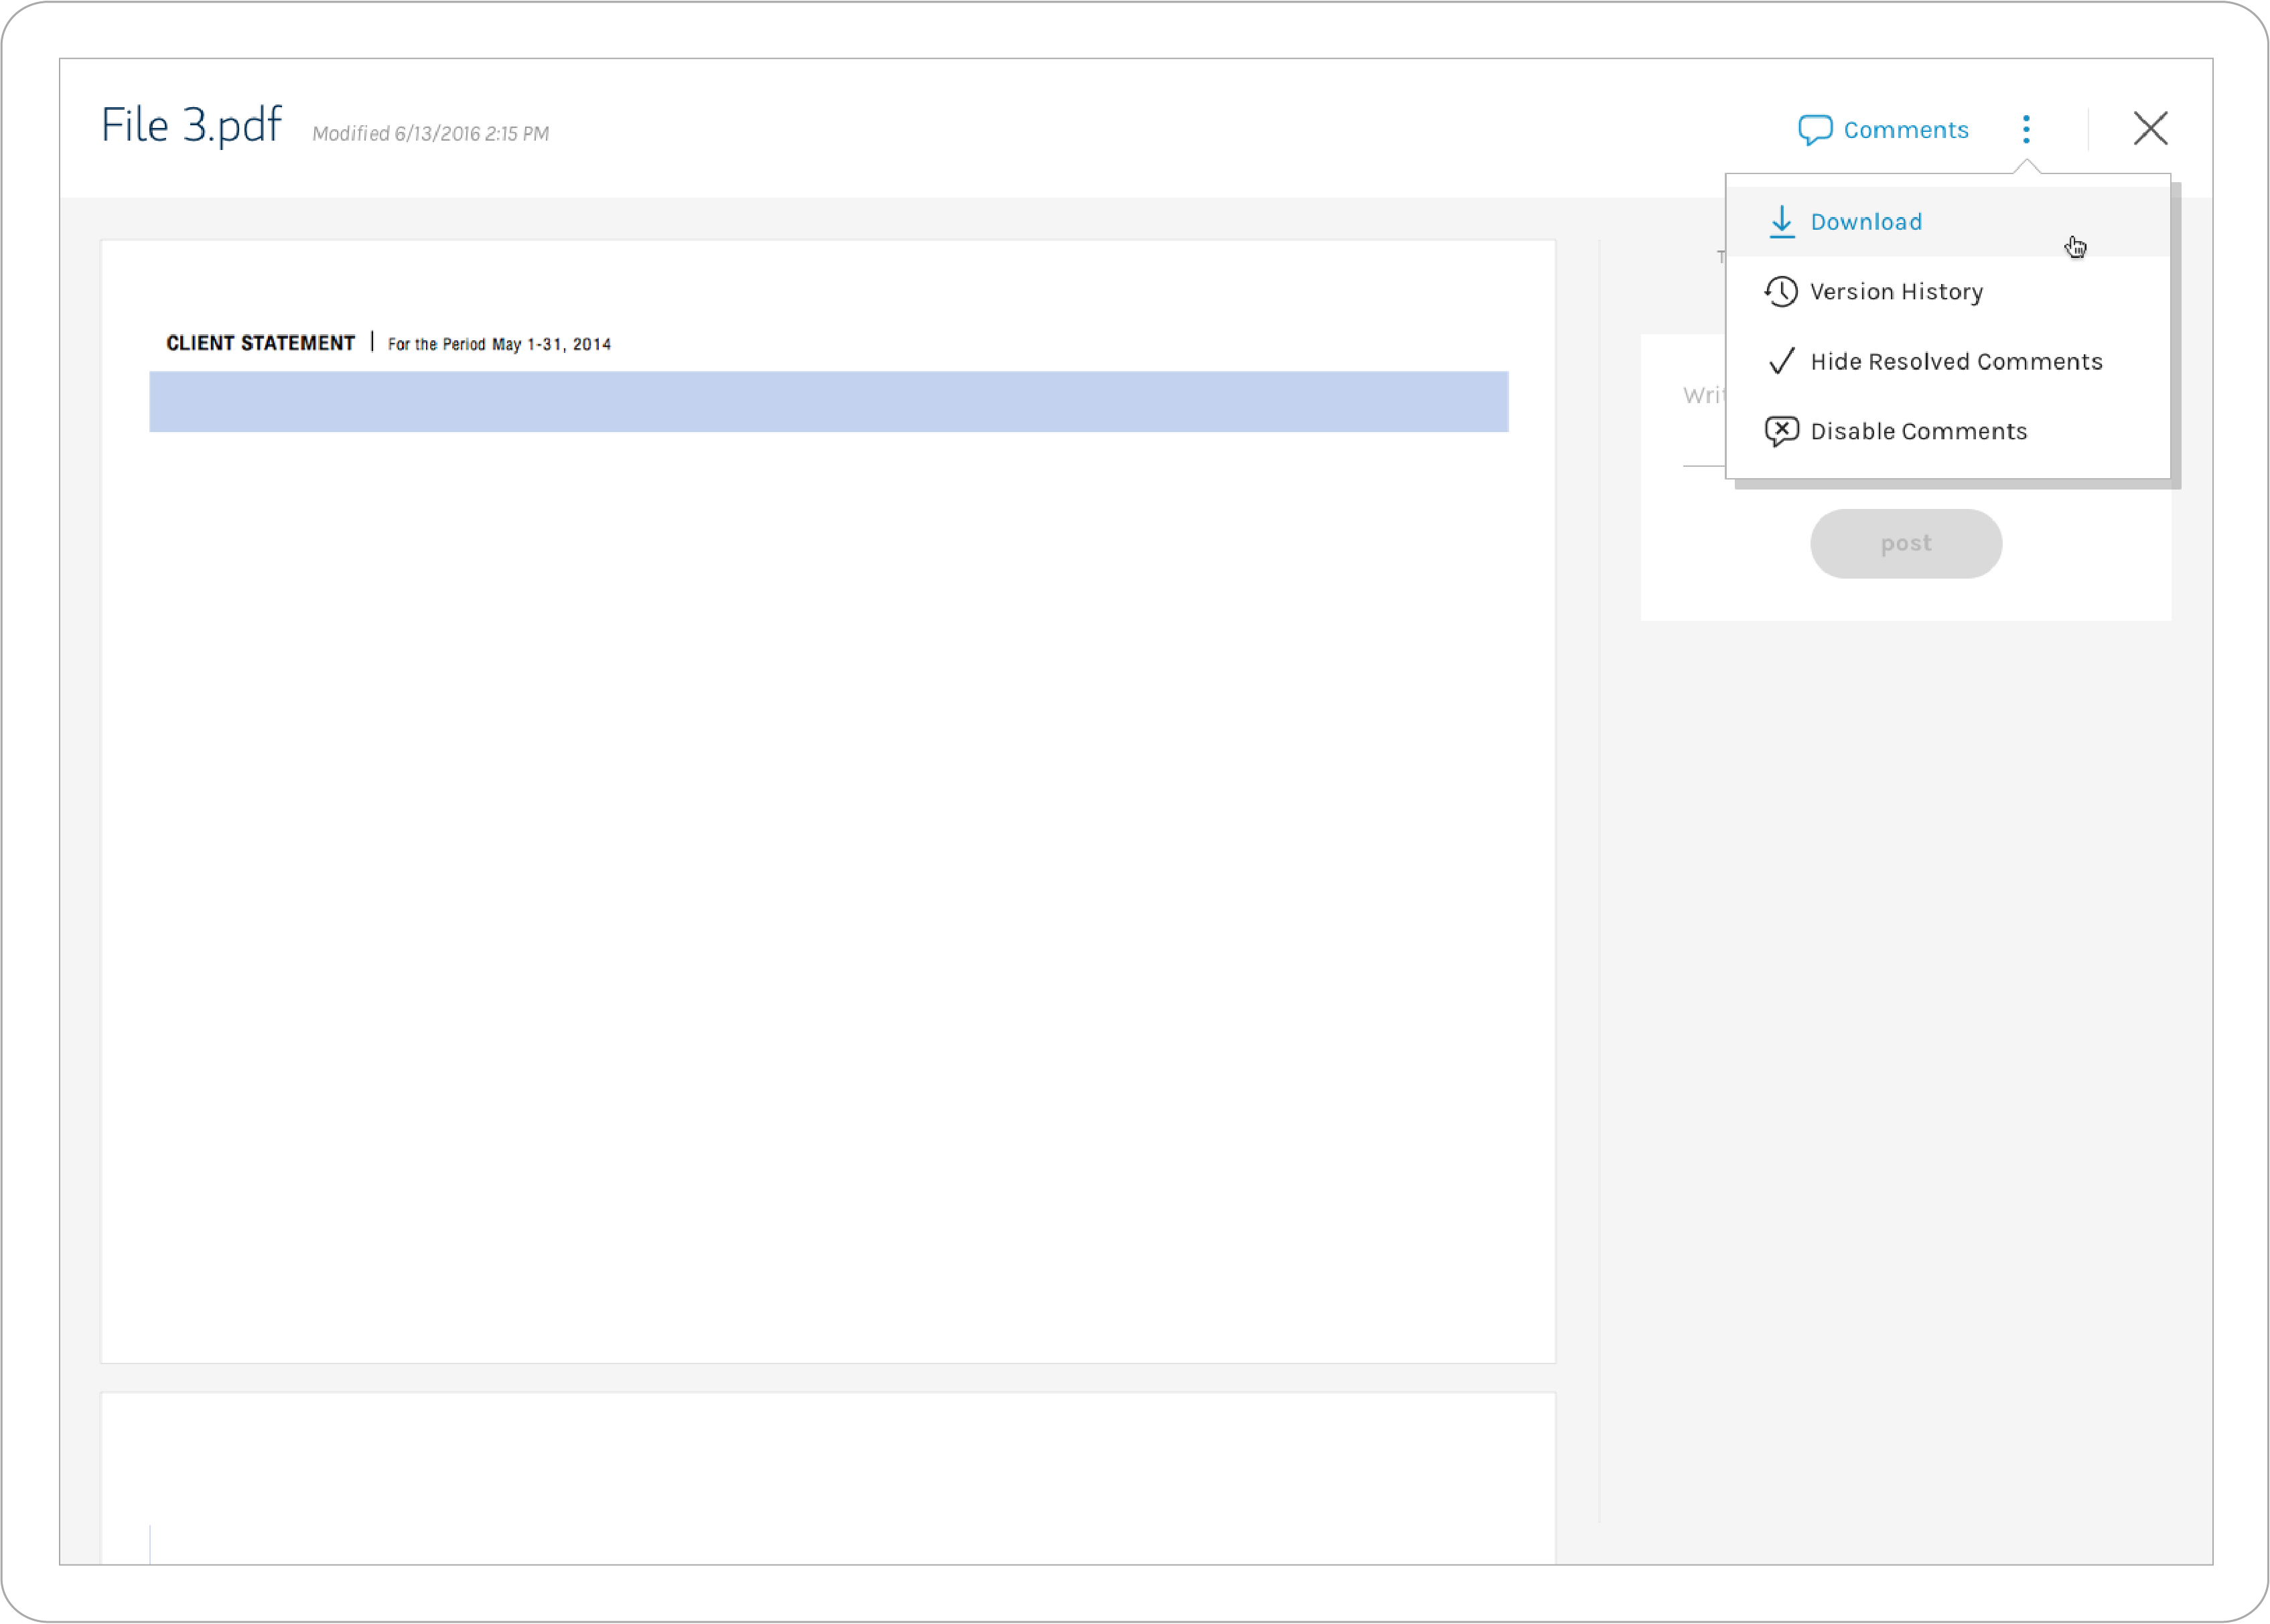Image resolution: width=2270 pixels, height=1624 pixels.
Task: Click the File 3.pdf title
Action: pyautogui.click(x=191, y=126)
